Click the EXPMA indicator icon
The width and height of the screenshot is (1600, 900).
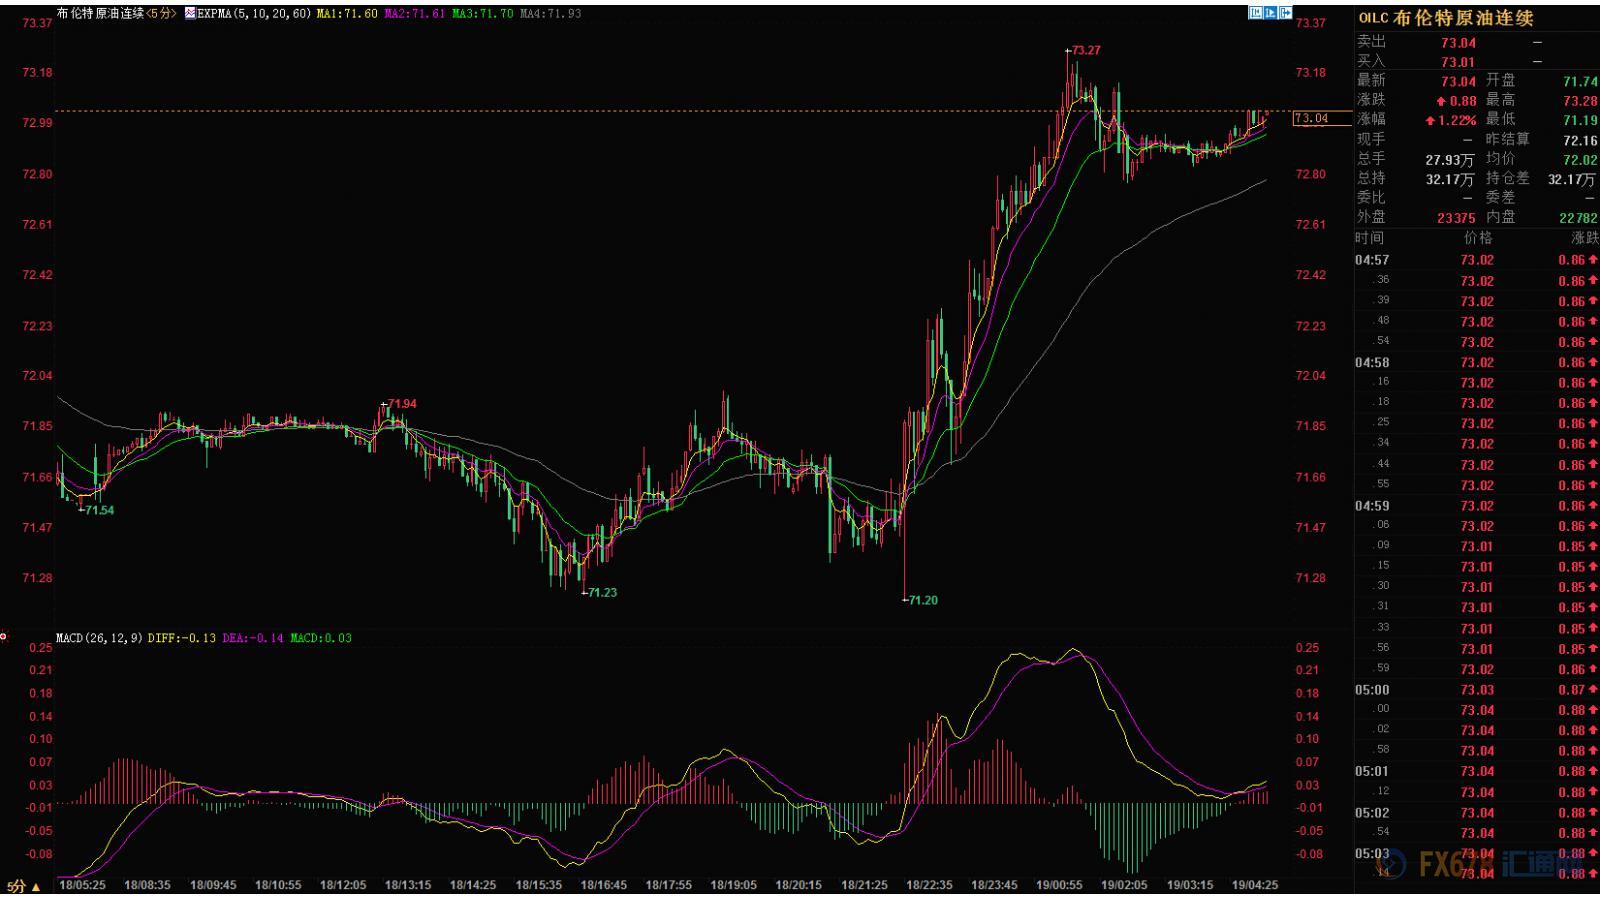point(190,14)
